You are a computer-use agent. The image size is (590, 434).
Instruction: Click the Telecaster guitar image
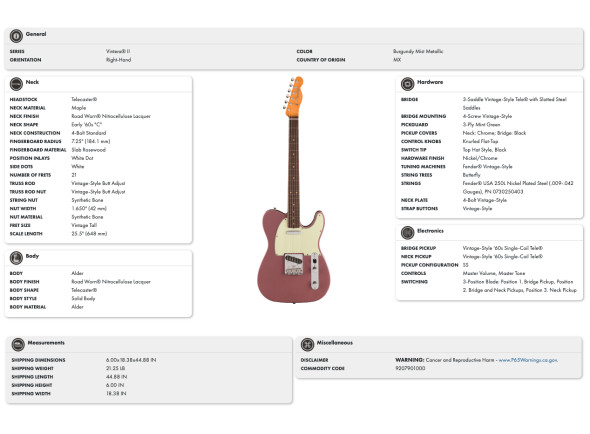295,189
